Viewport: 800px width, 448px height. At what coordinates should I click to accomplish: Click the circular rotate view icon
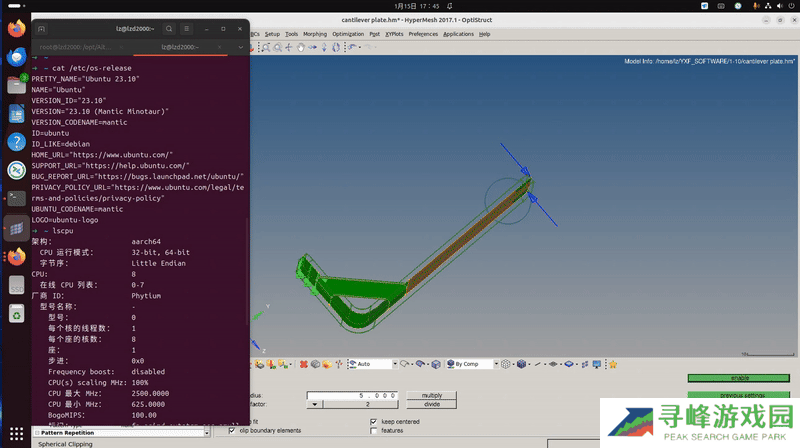[336, 47]
